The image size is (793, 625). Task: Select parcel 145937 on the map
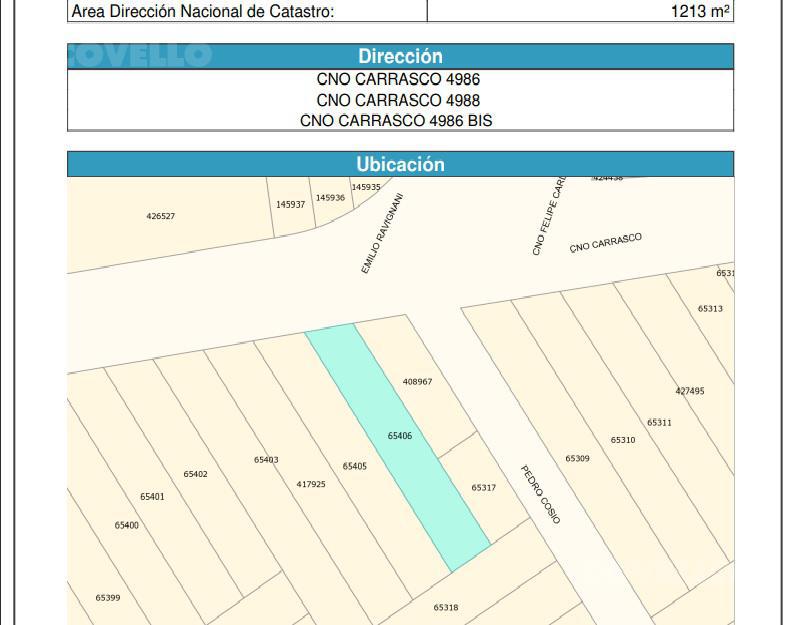tap(290, 205)
